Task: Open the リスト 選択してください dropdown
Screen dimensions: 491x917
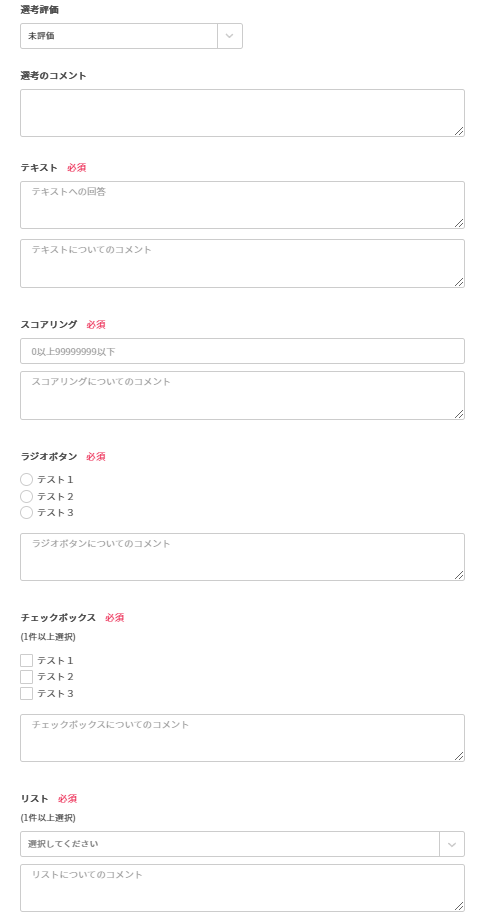Action: (243, 844)
